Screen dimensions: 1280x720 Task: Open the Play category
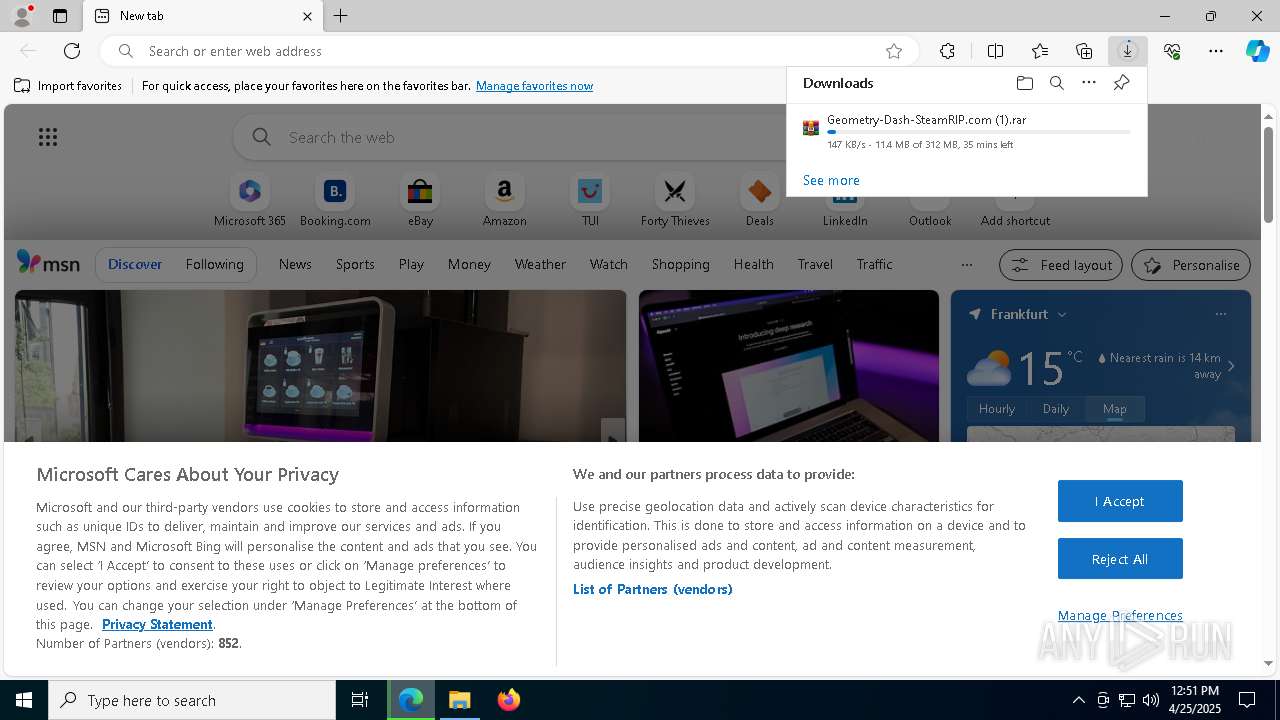[411, 264]
